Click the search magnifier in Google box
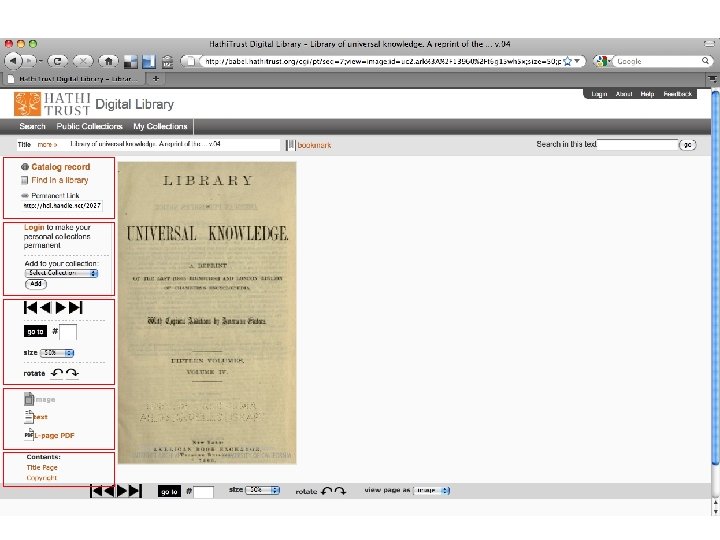The height and width of the screenshot is (540, 720). pyautogui.click(x=705, y=61)
